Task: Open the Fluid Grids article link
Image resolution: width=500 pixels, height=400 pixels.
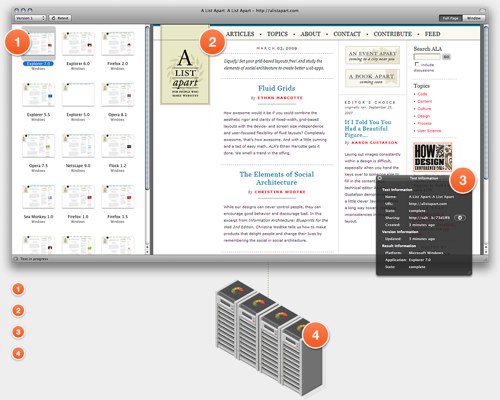Action: [x=277, y=88]
